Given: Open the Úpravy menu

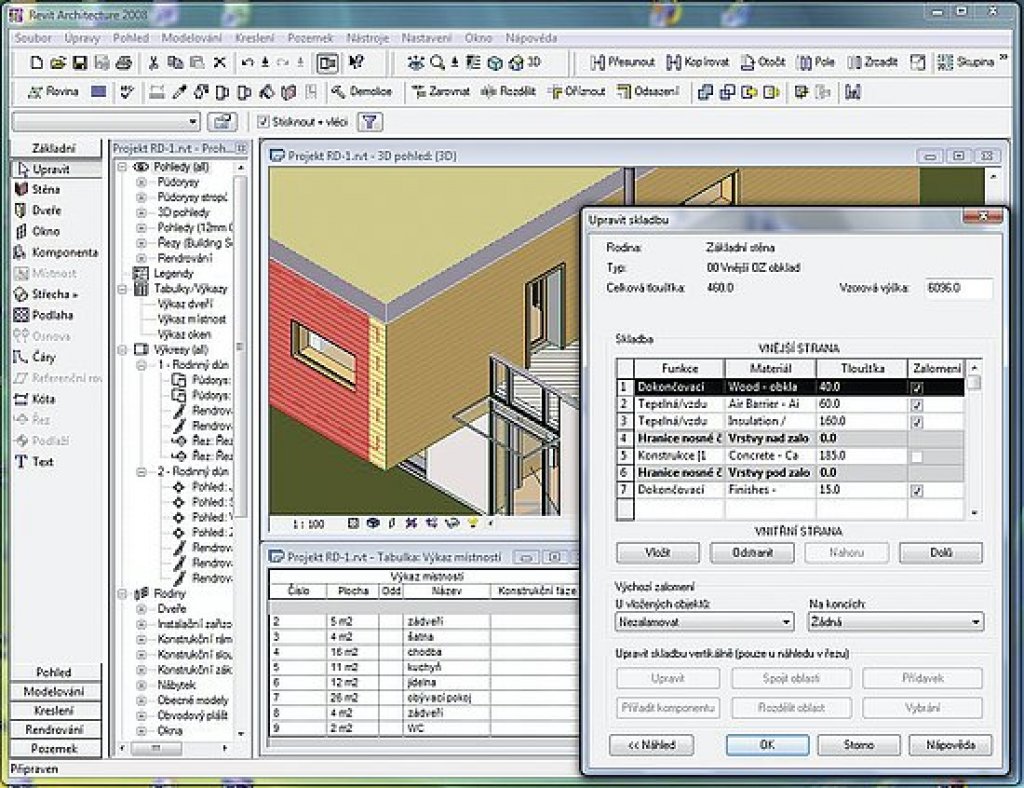Looking at the screenshot, I should [x=82, y=38].
